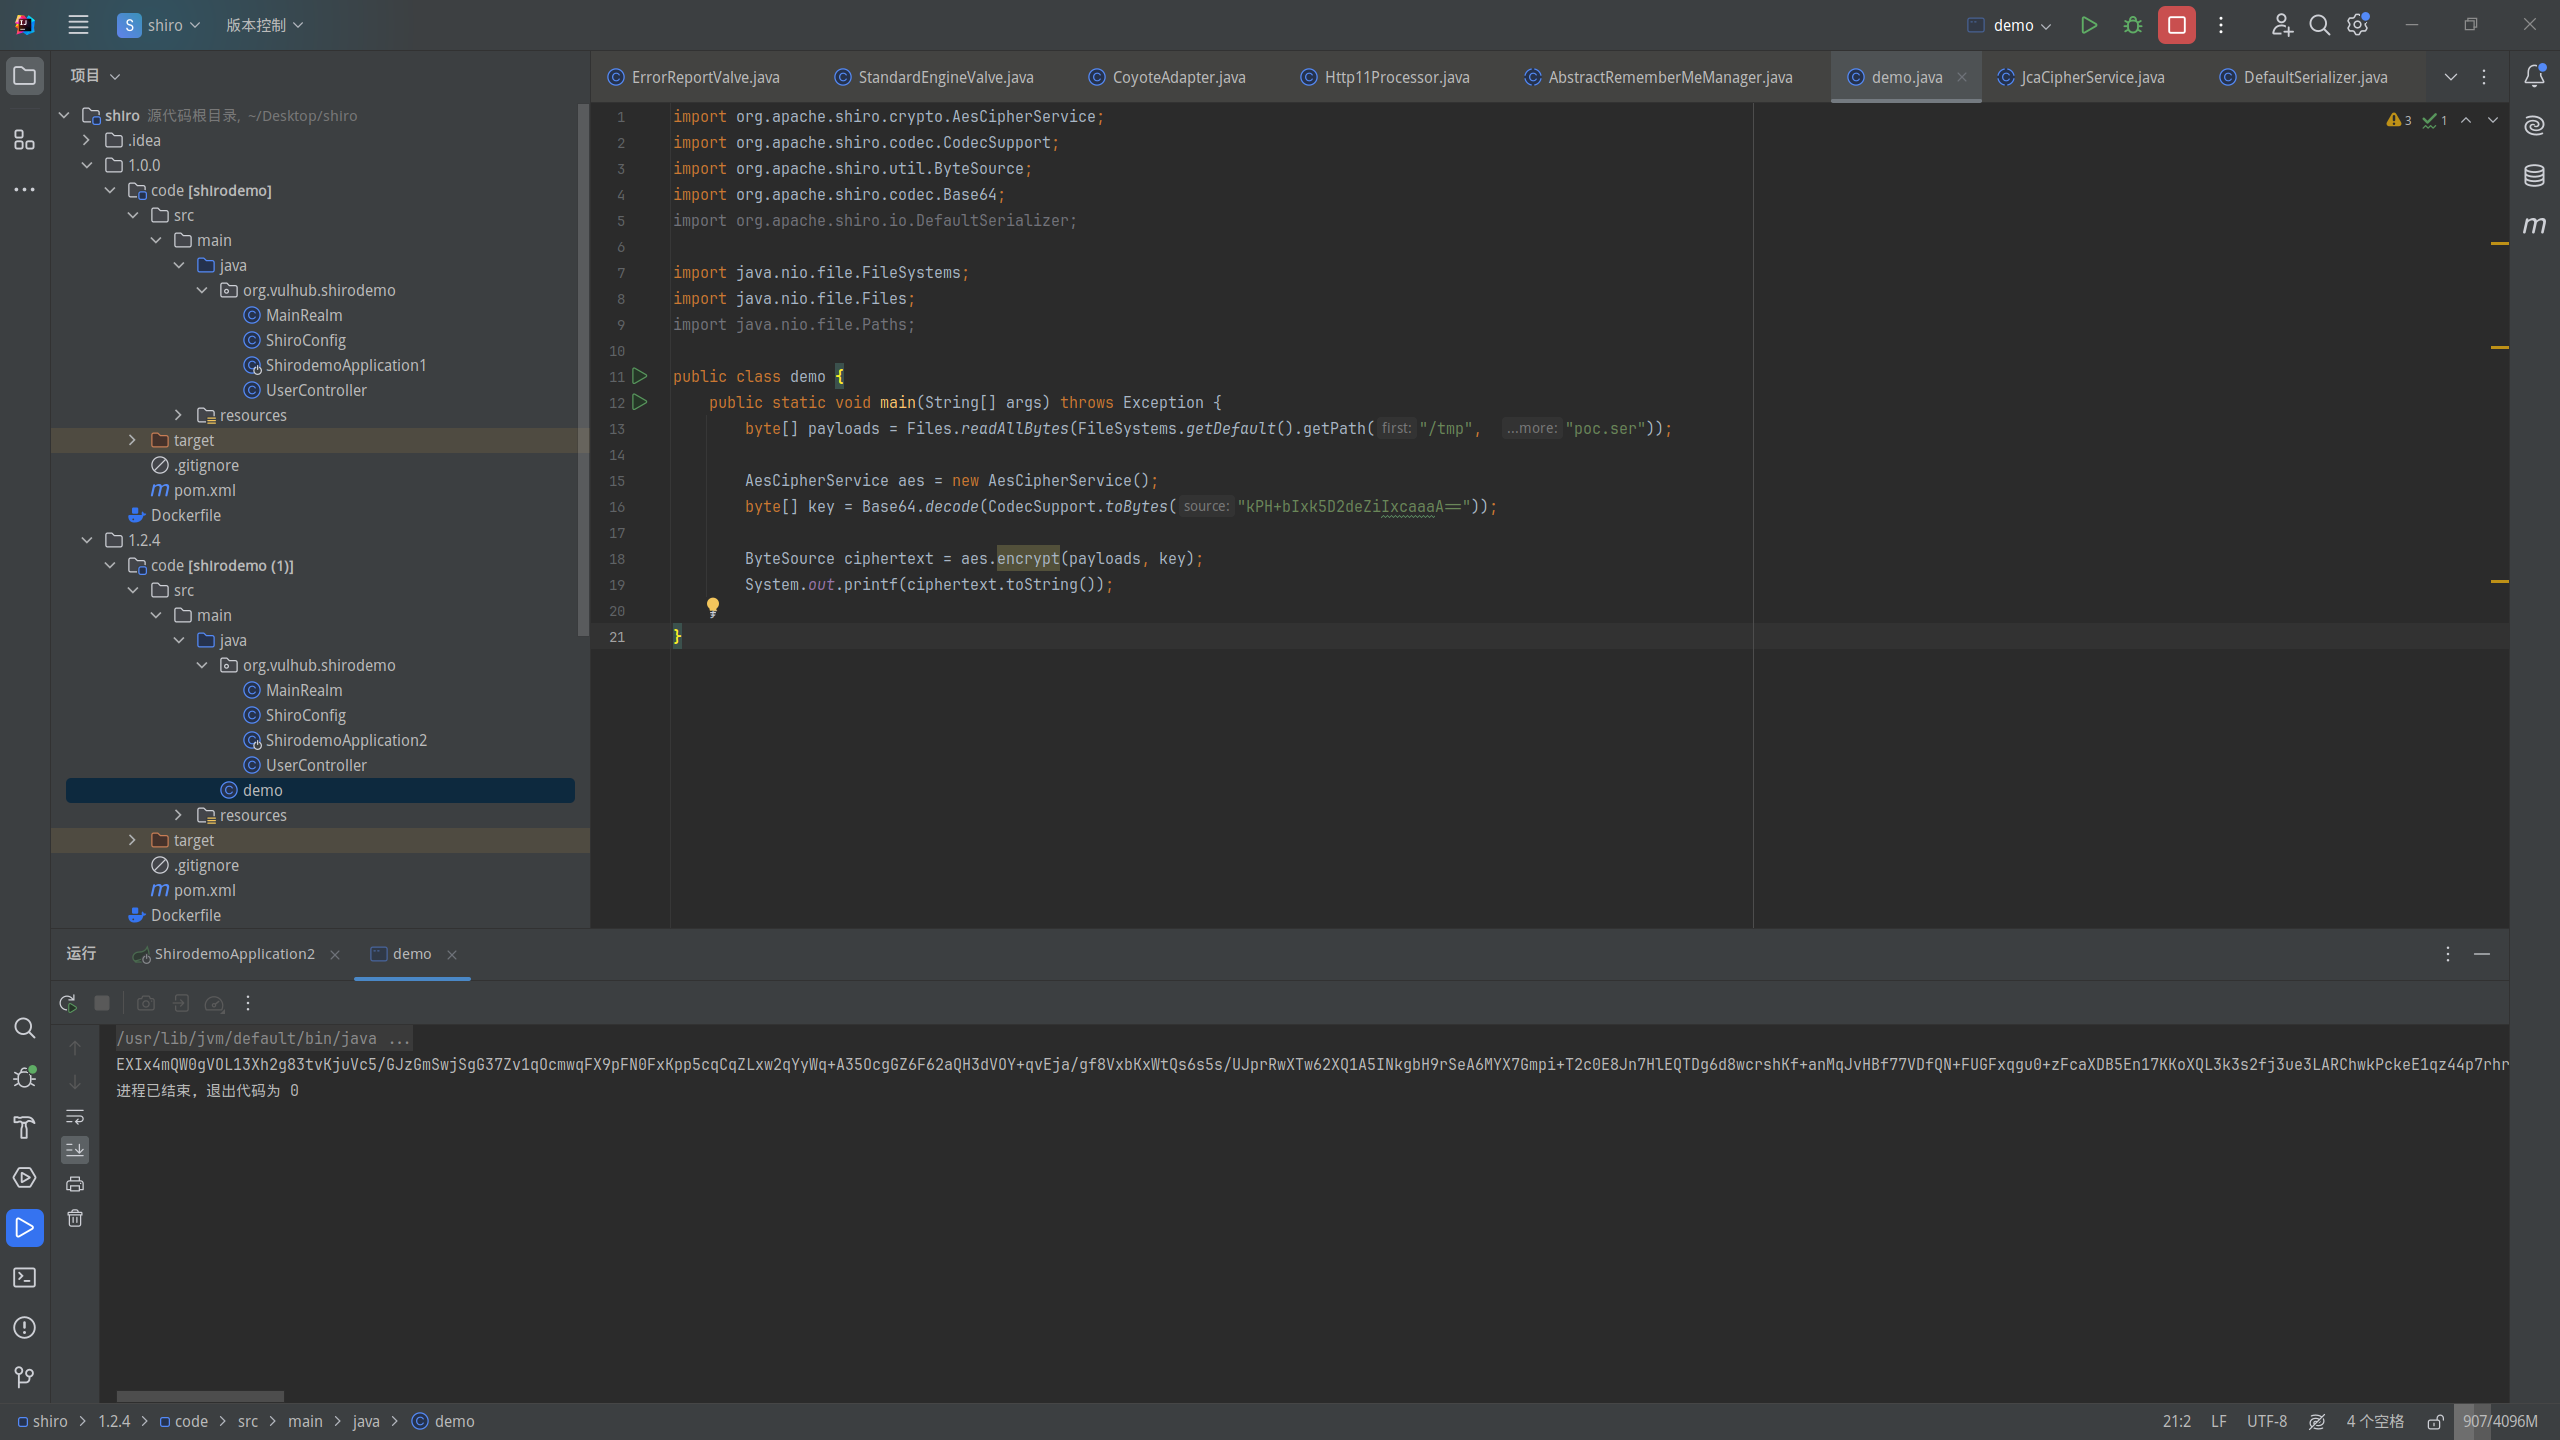Click the console horizontal scrollbar

[x=200, y=1396]
